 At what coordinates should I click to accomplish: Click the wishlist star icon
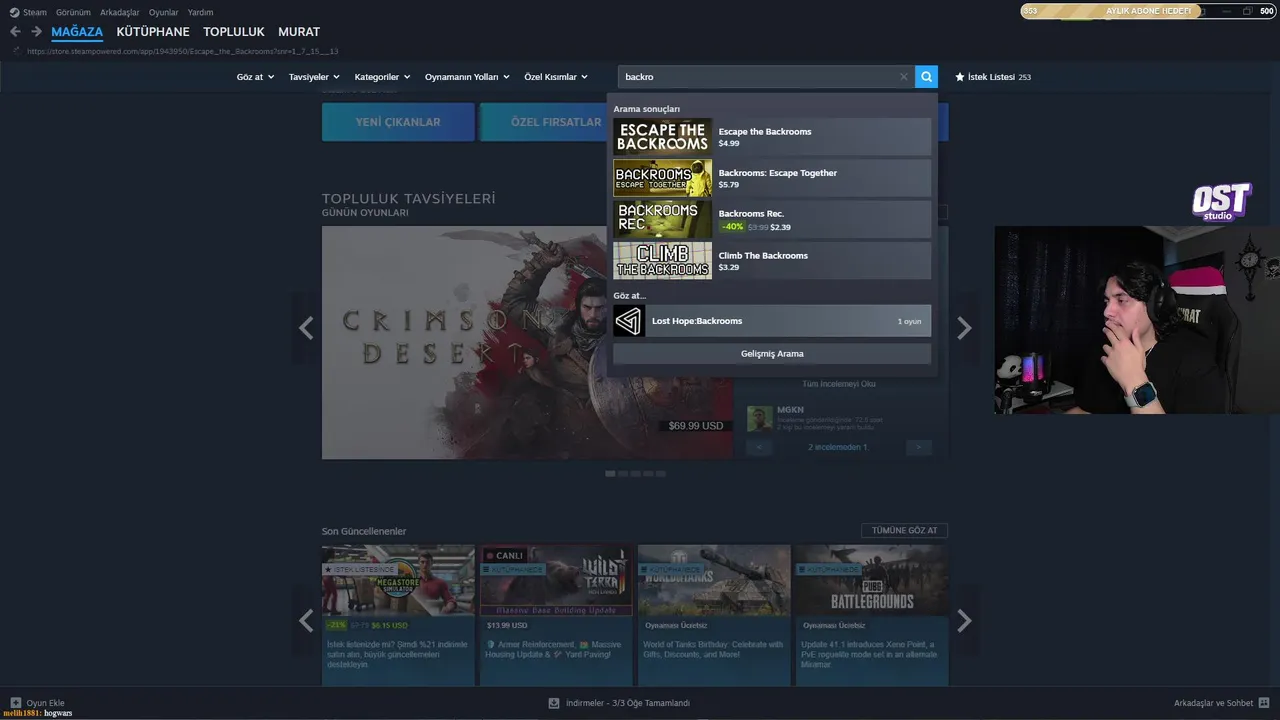click(960, 76)
